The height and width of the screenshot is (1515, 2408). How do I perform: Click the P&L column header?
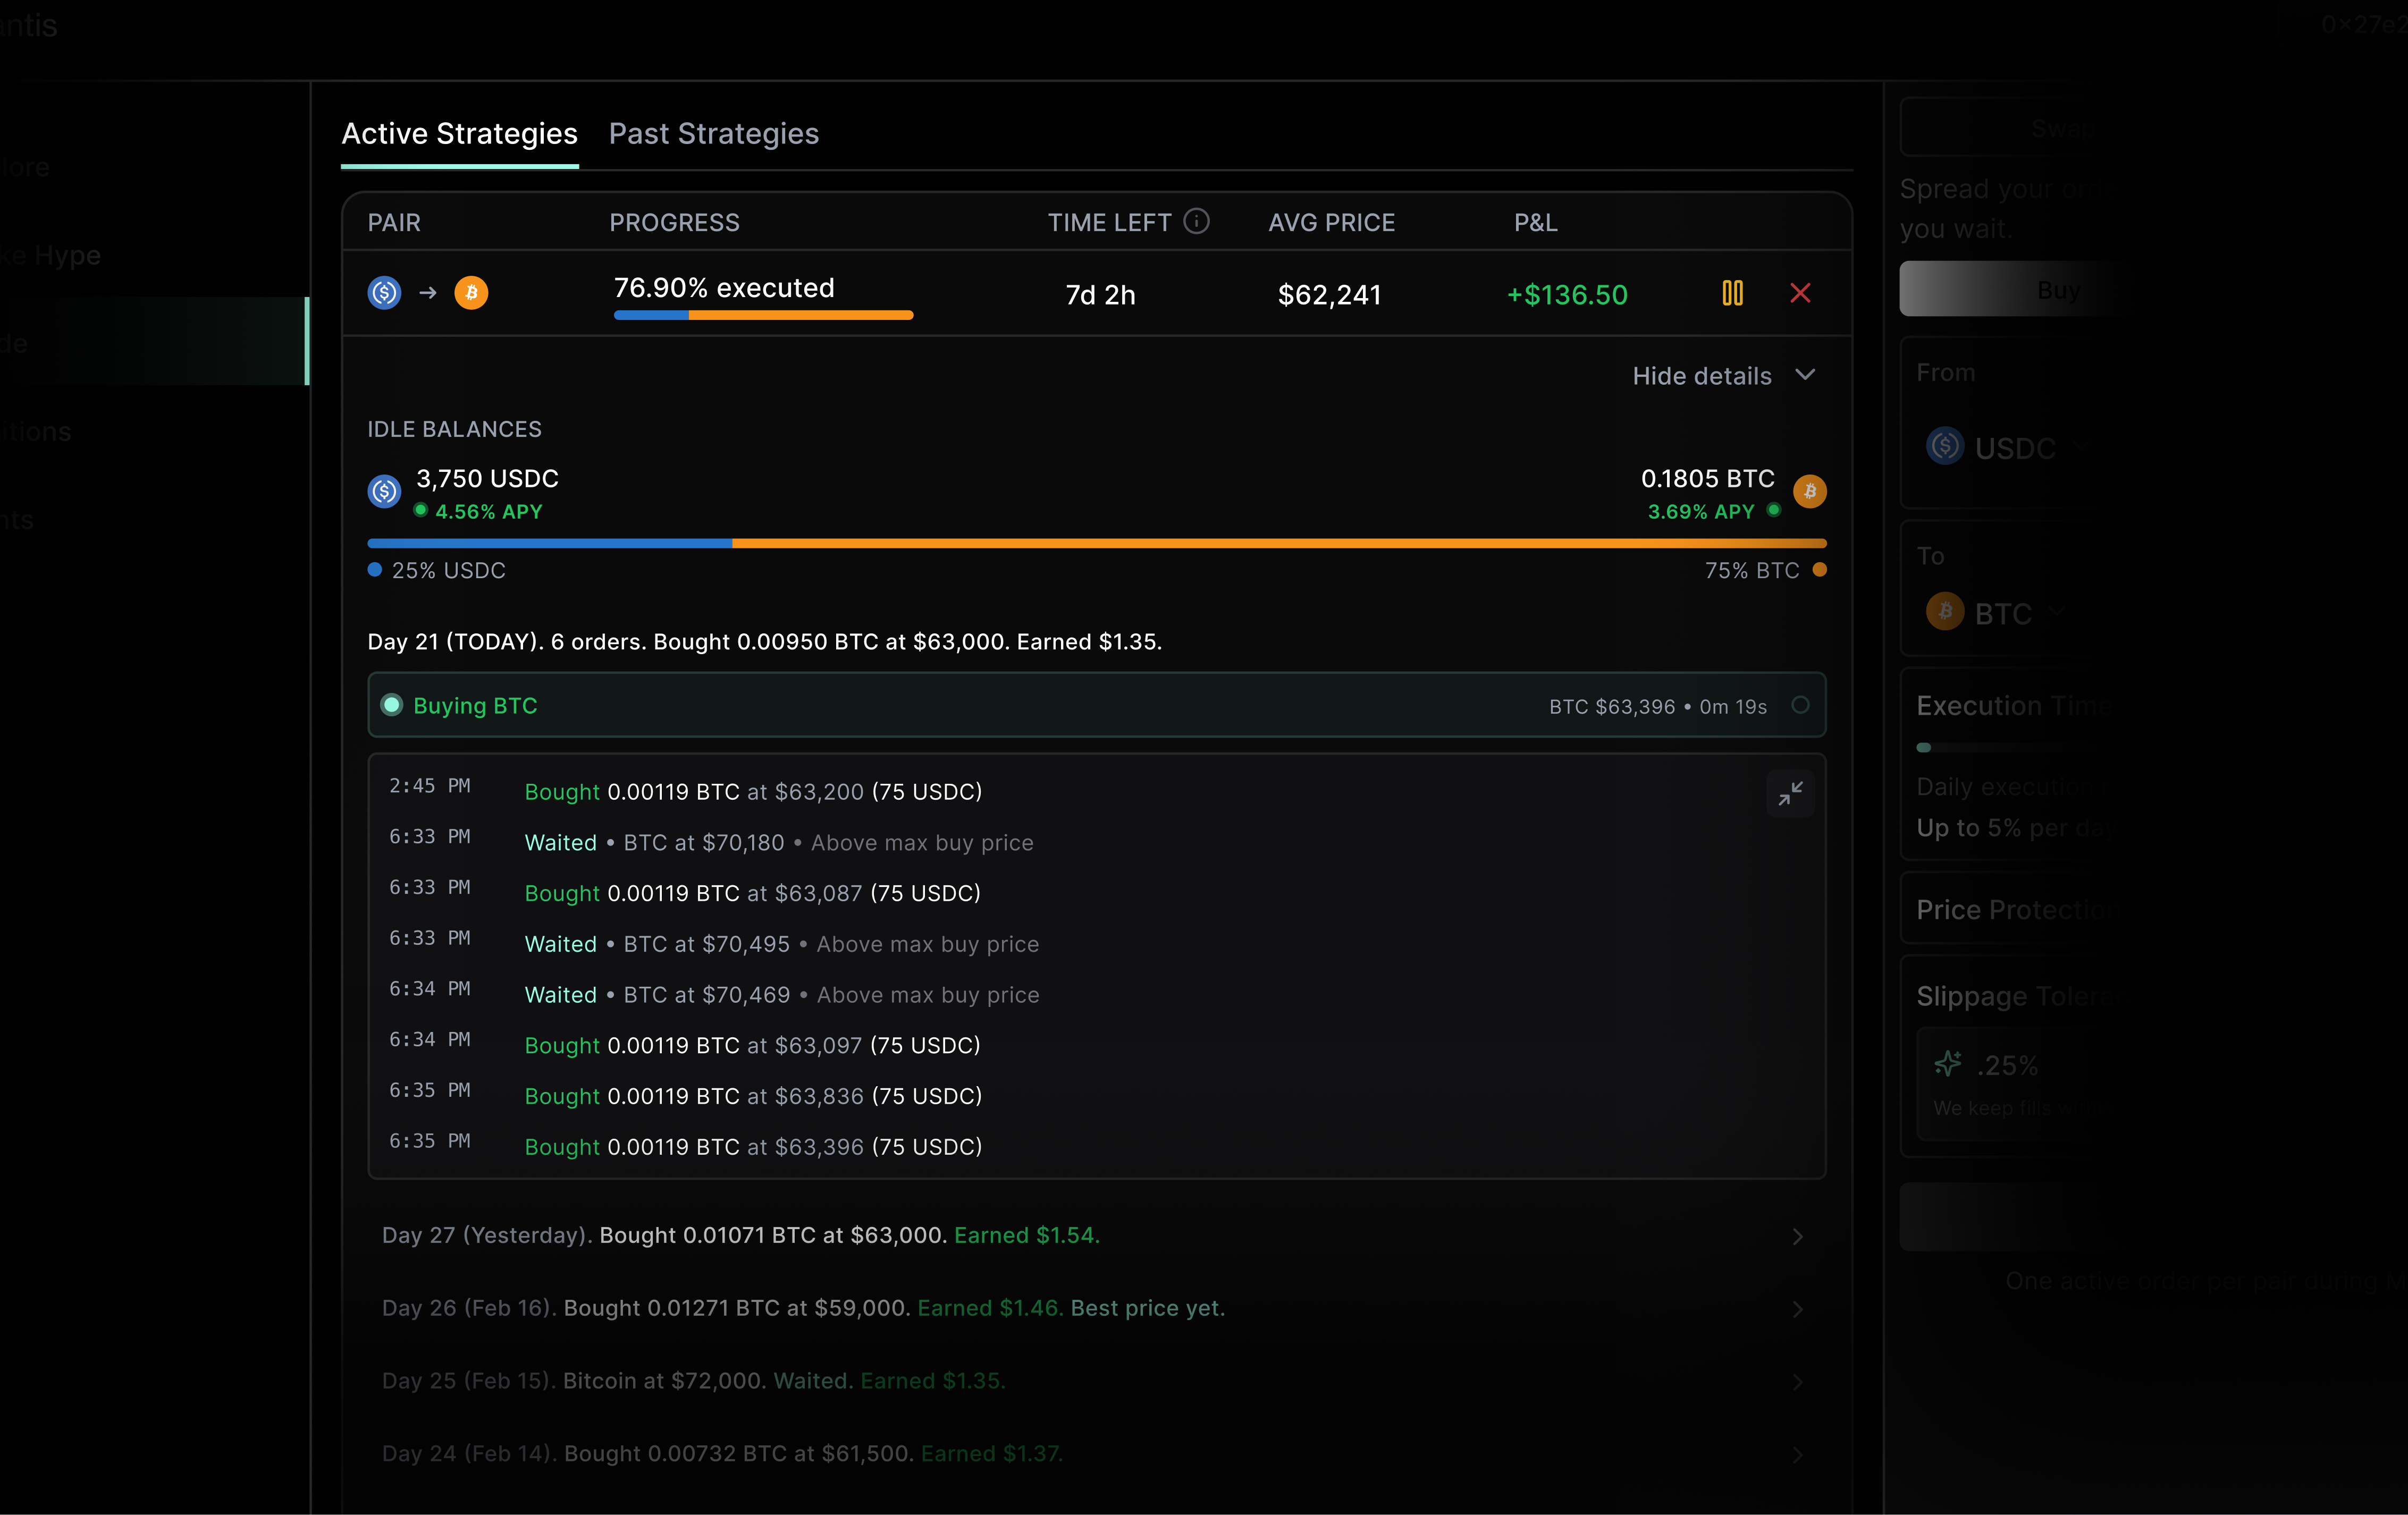click(x=1535, y=222)
